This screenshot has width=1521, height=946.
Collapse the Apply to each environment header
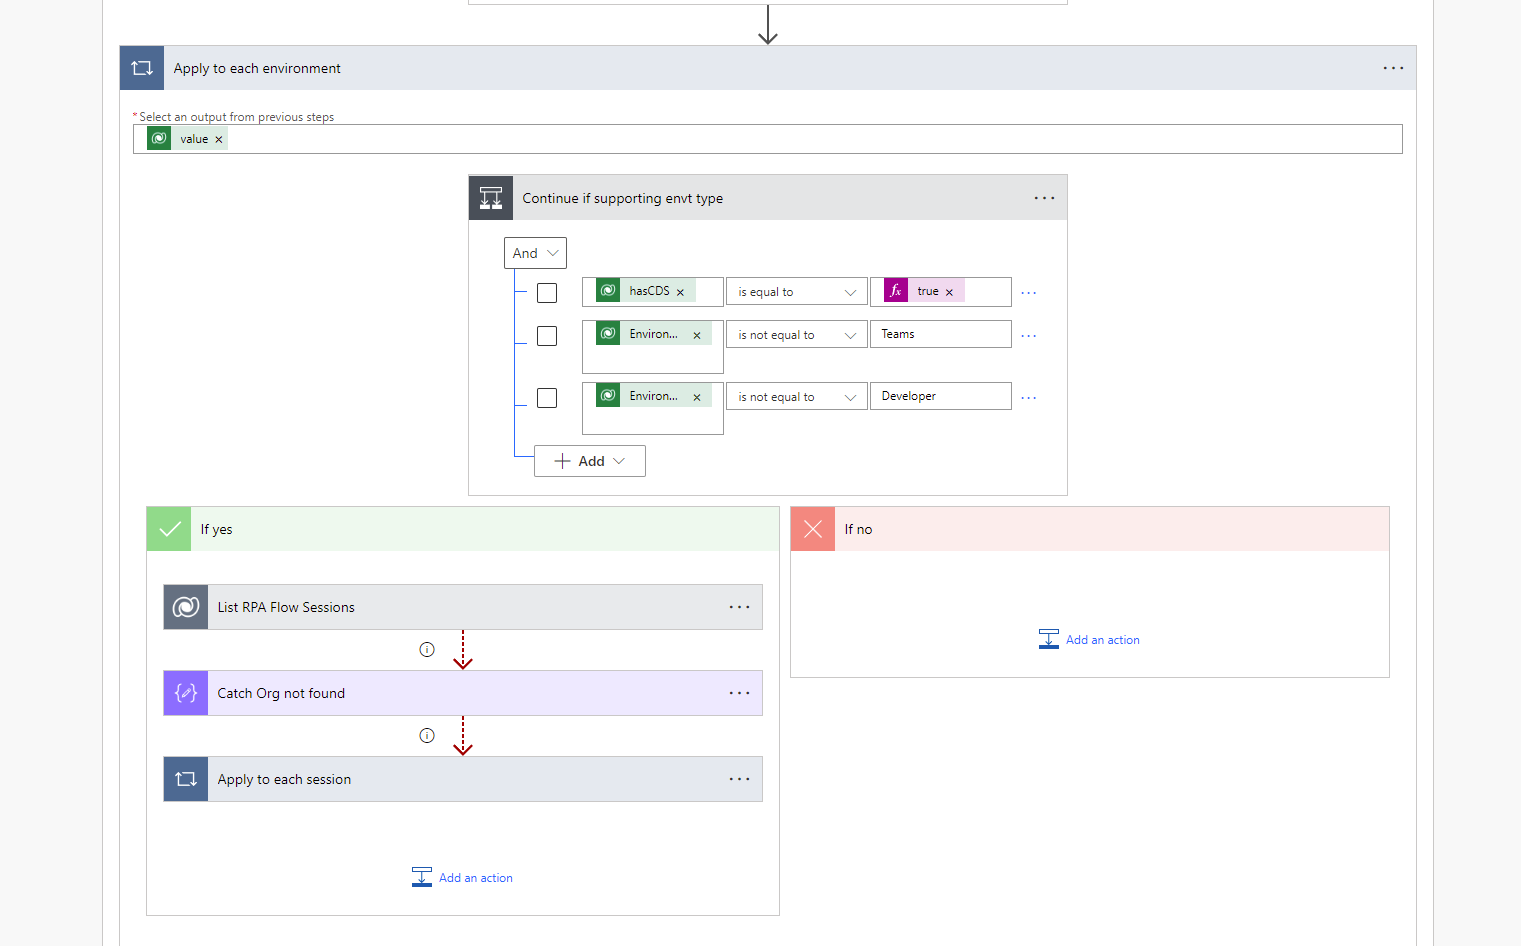[768, 68]
